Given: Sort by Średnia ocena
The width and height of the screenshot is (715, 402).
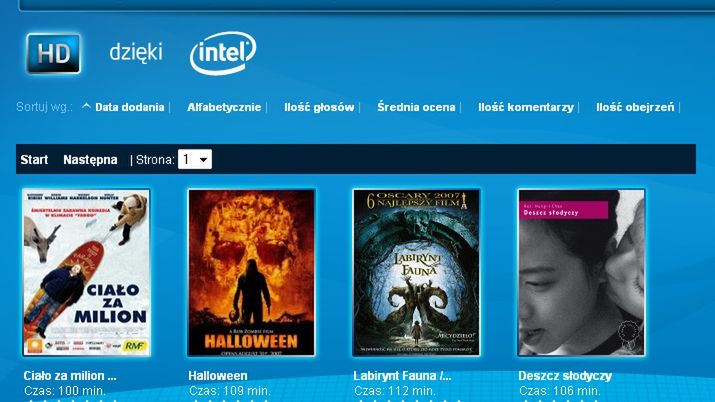Looking at the screenshot, I should point(416,107).
